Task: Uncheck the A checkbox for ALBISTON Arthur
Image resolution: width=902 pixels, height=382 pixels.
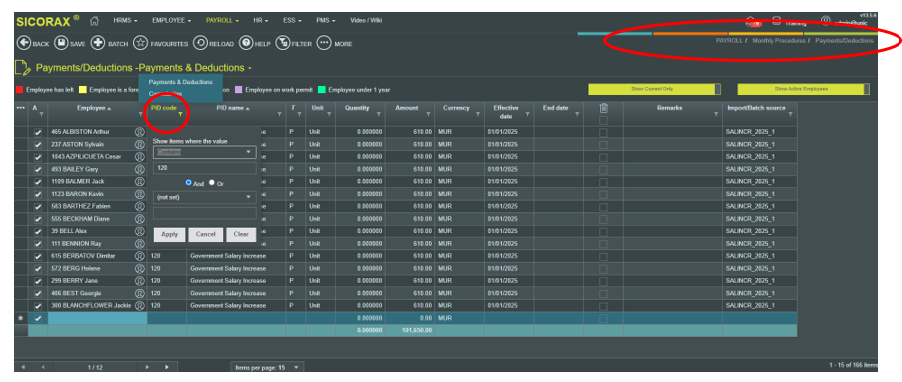Action: 38,132
